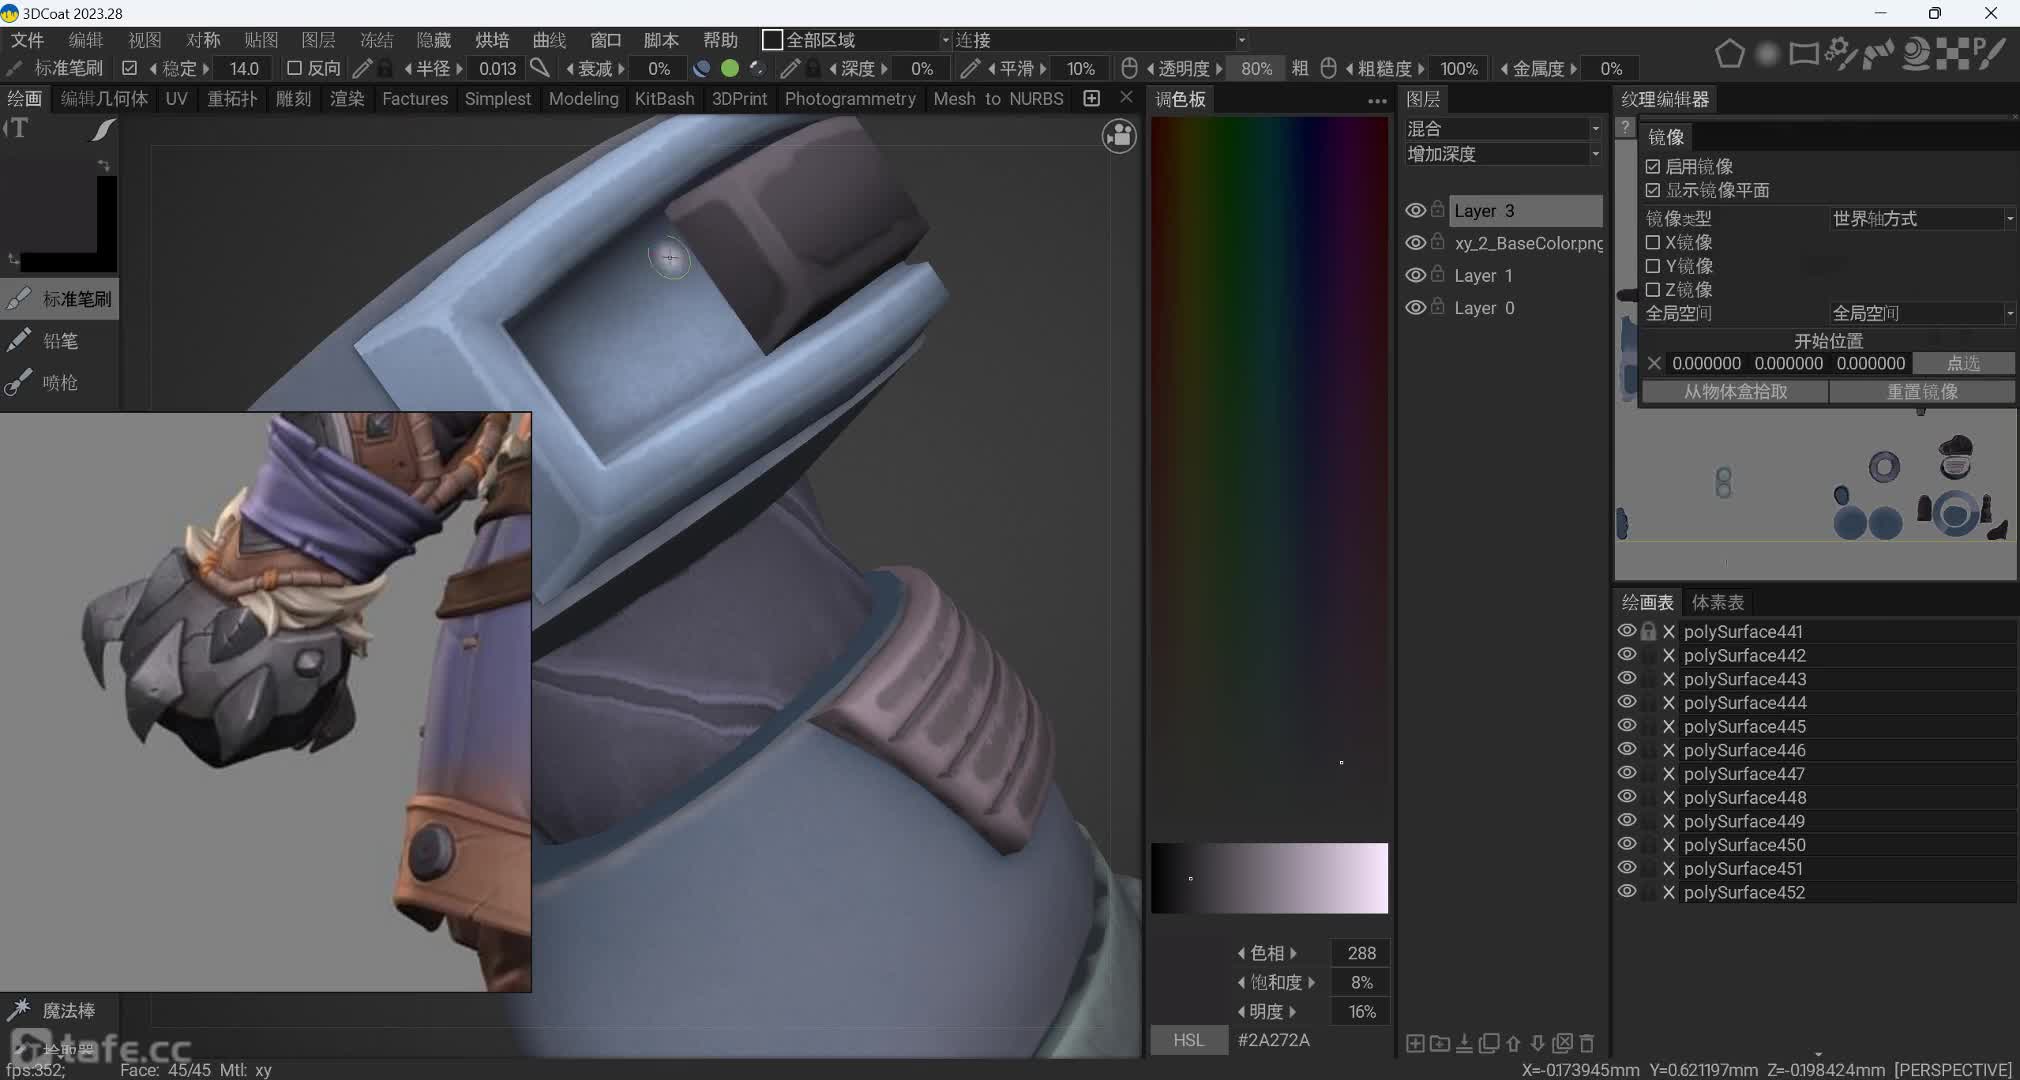Click the blue sphere icon in brush toolbar

click(702, 68)
